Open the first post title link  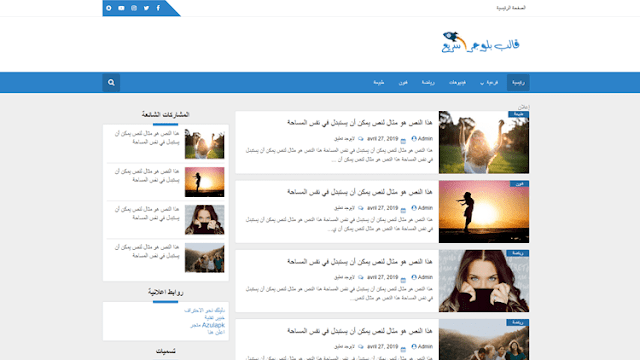point(360,122)
